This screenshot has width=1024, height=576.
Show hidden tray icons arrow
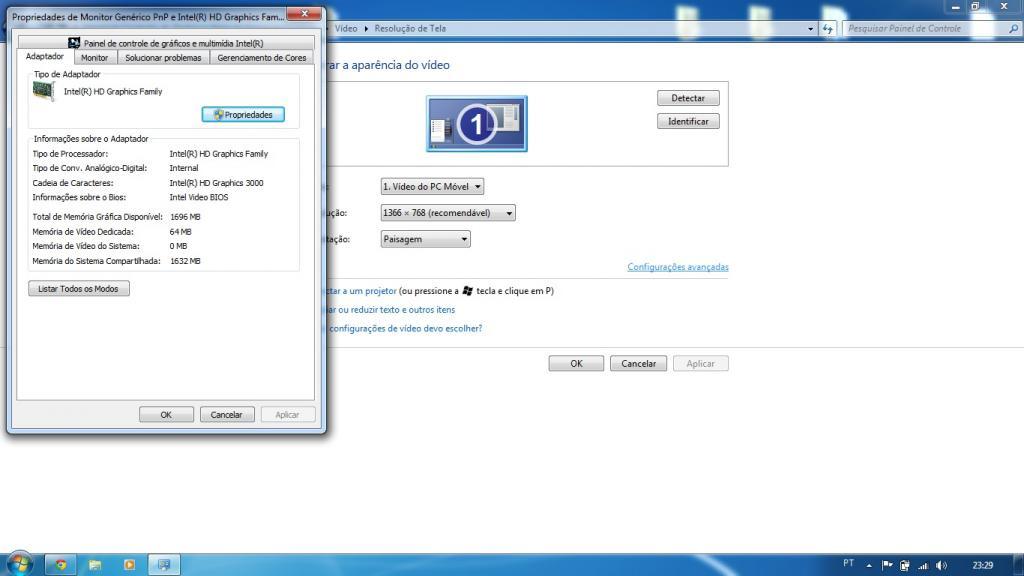(x=869, y=566)
